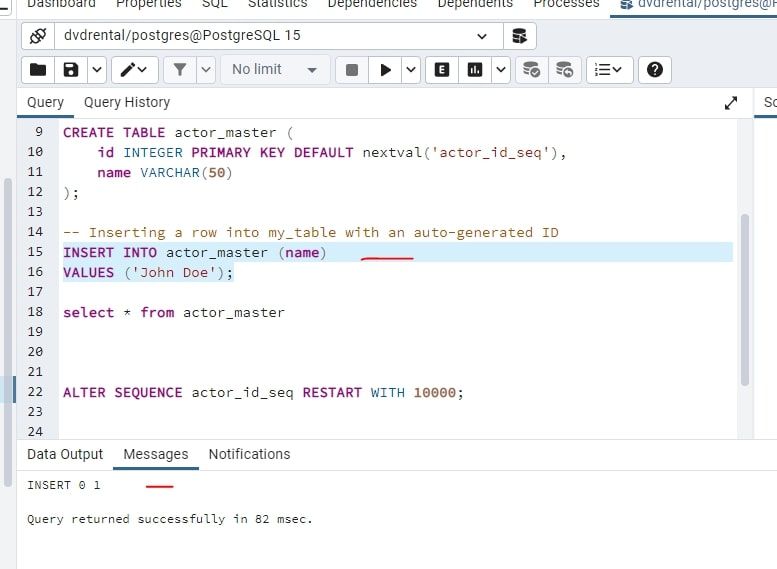Screen dimensions: 777x569
Task: Click the Open File folder icon
Action: click(38, 69)
